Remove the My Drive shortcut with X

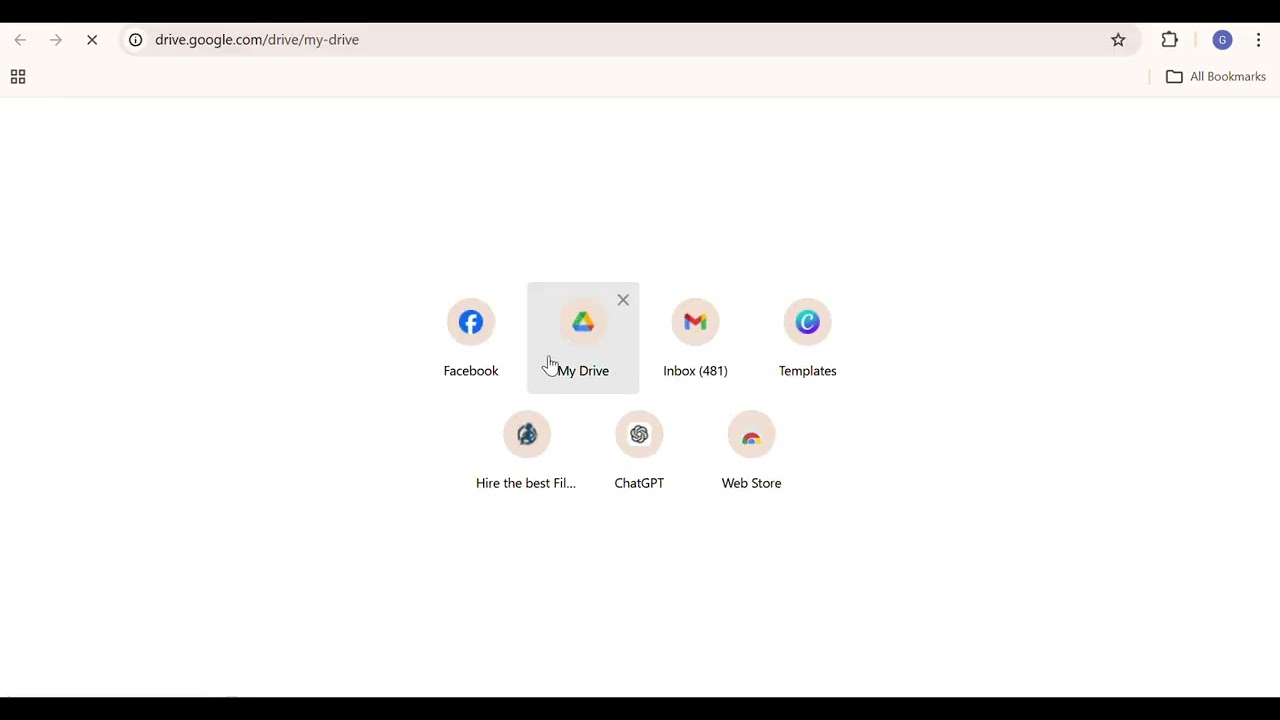point(623,300)
